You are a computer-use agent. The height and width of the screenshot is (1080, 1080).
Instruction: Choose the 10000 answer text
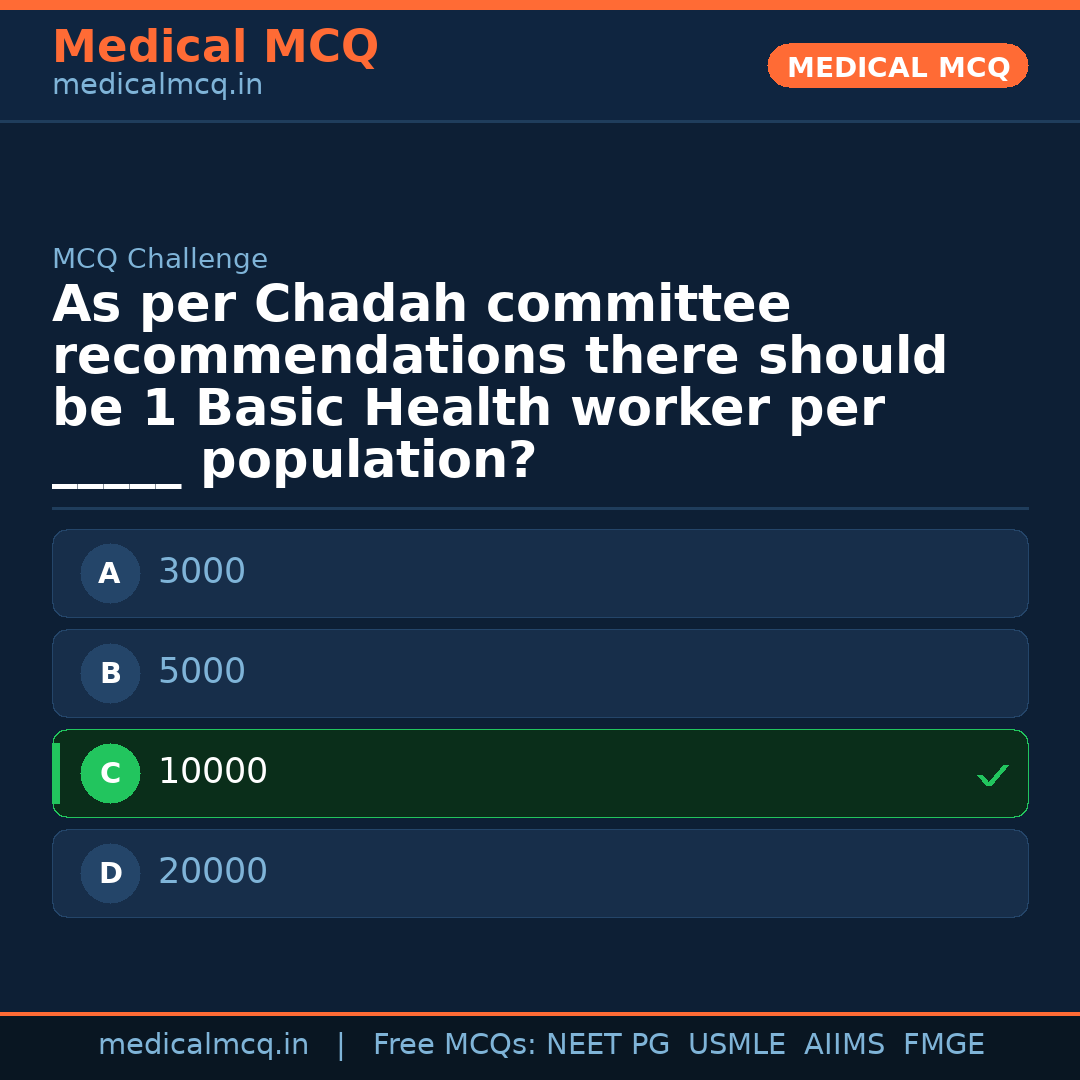(213, 772)
